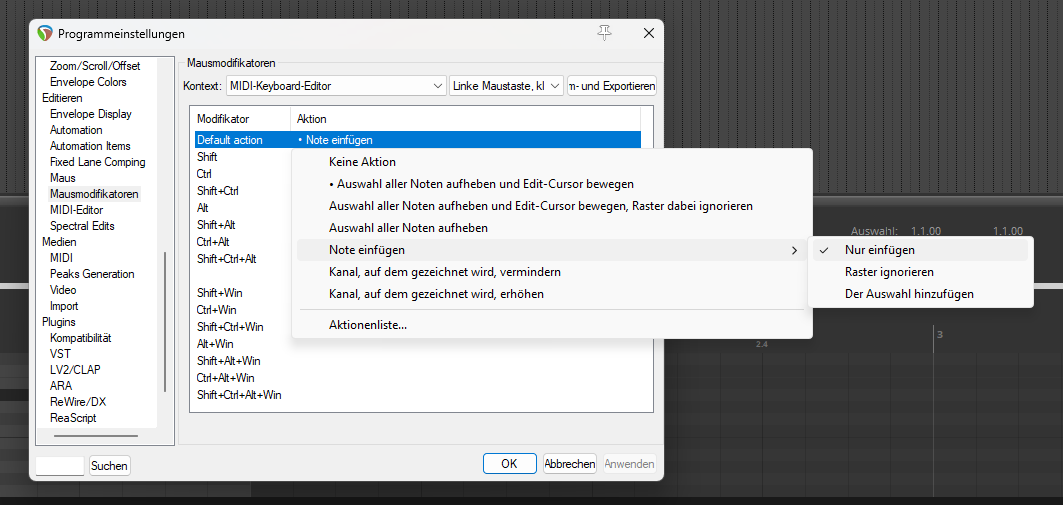Open 'Aktionenliste...' from the context menu

(x=368, y=325)
